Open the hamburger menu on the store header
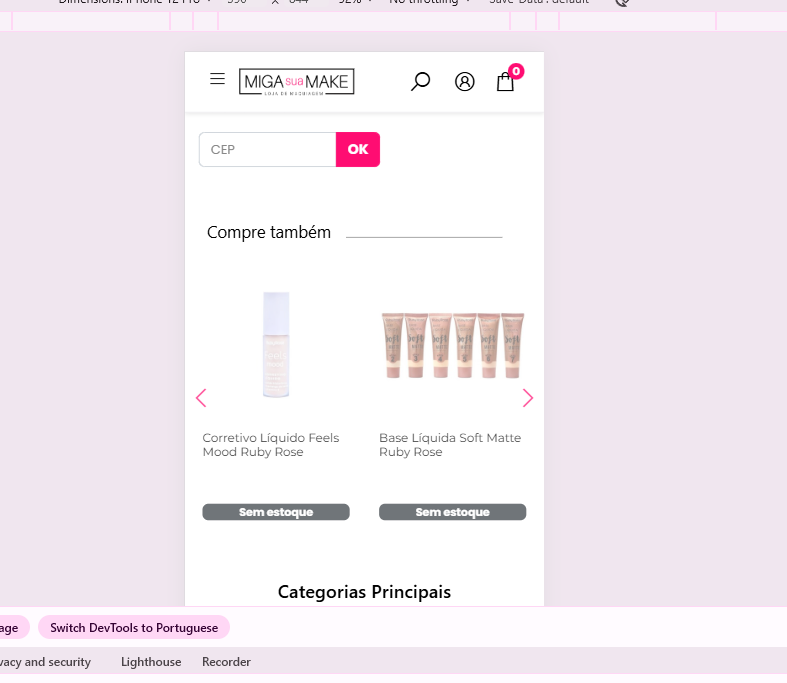Image resolution: width=787 pixels, height=683 pixels. coord(217,80)
